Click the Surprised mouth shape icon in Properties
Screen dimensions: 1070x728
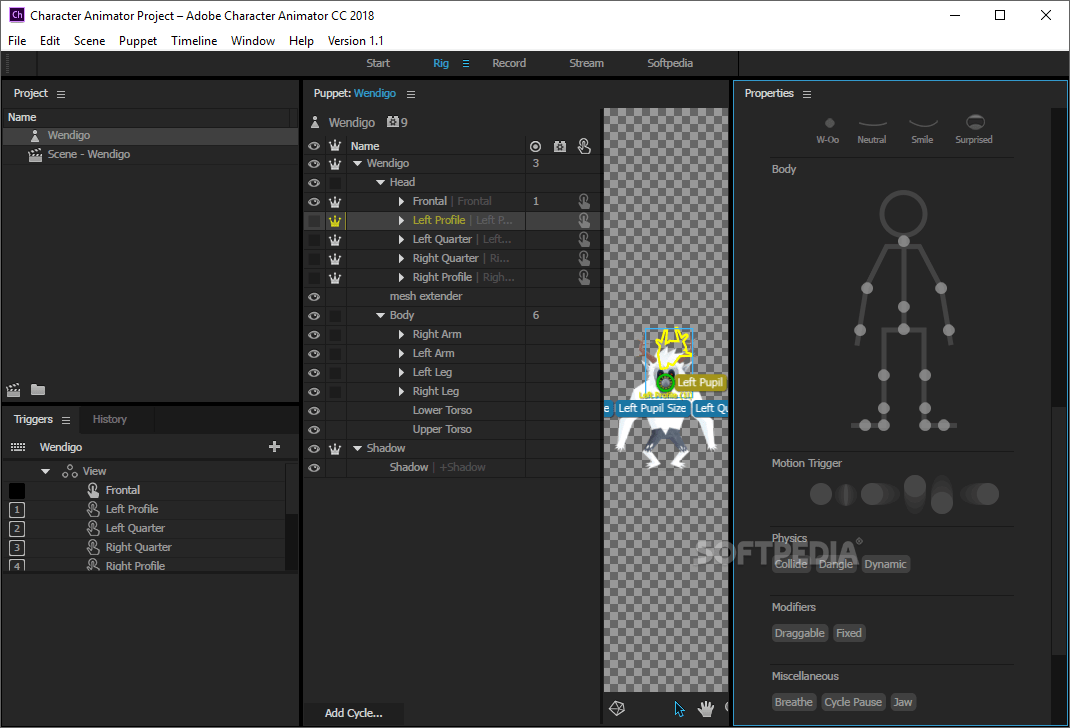973,124
